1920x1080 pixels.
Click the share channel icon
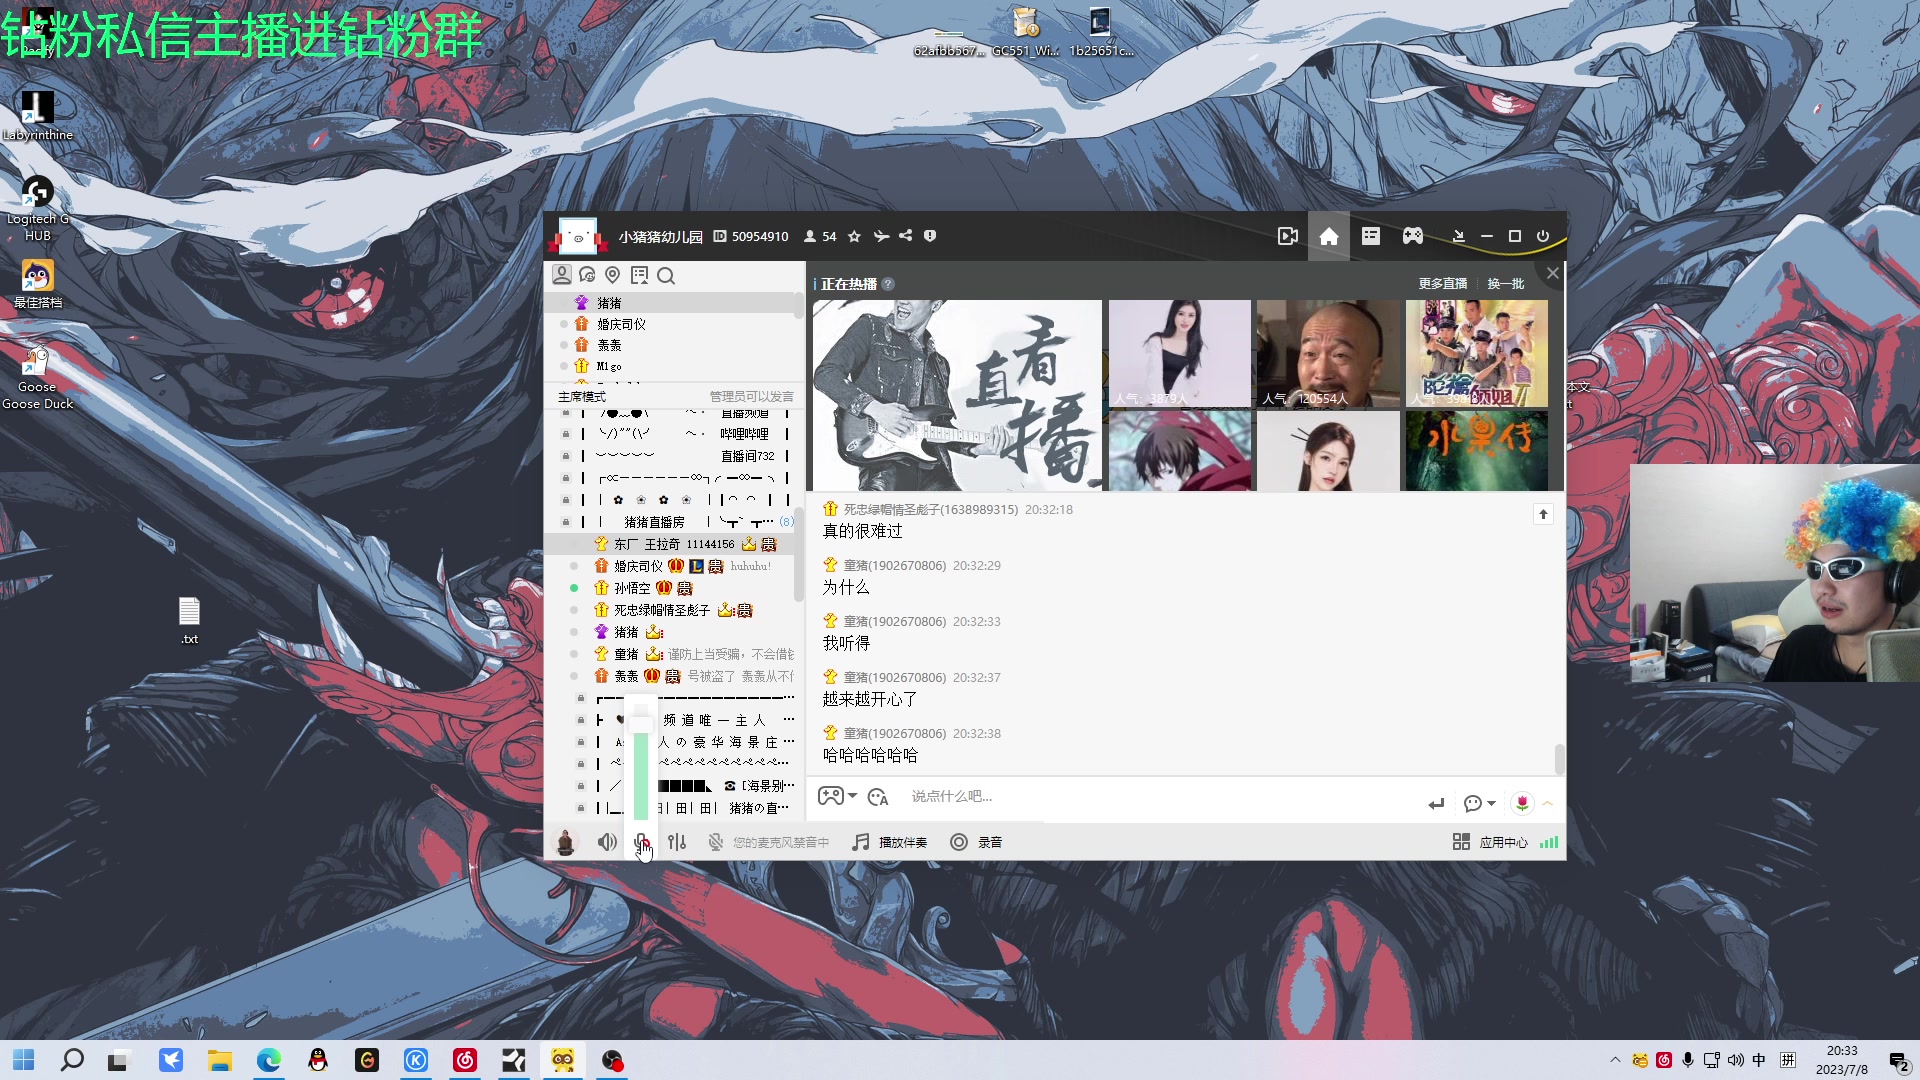coord(905,236)
